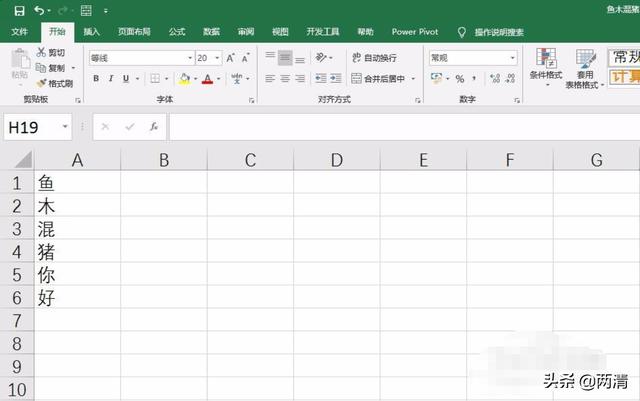Image resolution: width=640 pixels, height=401 pixels.
Task: Open Conditional Formatting (条件格式)
Action: pos(545,68)
